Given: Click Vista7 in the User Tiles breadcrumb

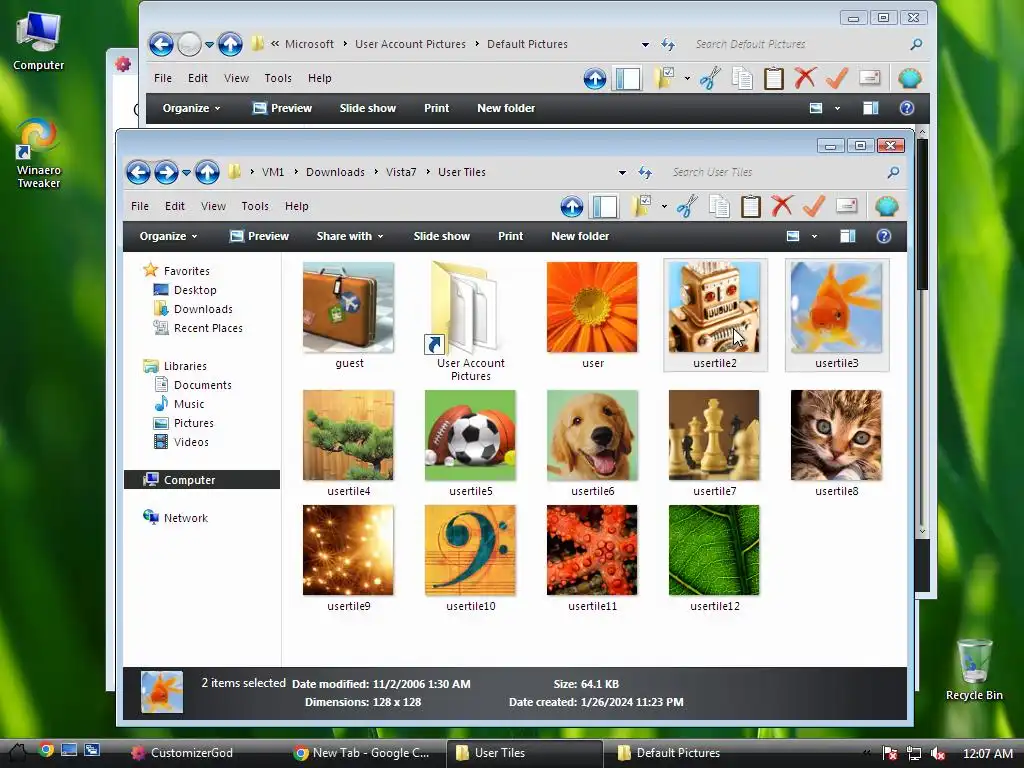Looking at the screenshot, I should point(401,172).
